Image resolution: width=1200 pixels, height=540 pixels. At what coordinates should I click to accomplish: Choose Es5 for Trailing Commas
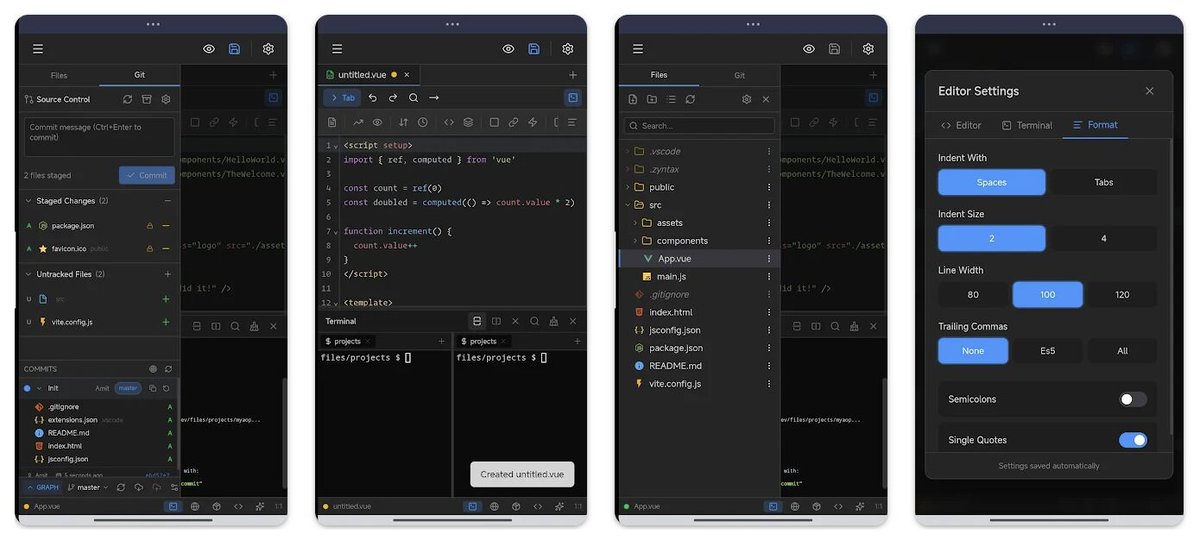[1048, 351]
